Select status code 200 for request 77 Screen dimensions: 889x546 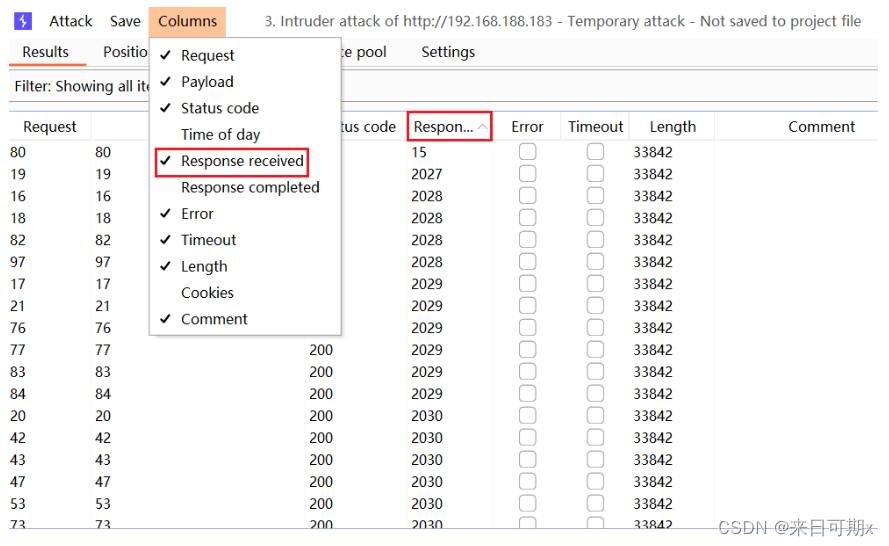pyautogui.click(x=321, y=350)
